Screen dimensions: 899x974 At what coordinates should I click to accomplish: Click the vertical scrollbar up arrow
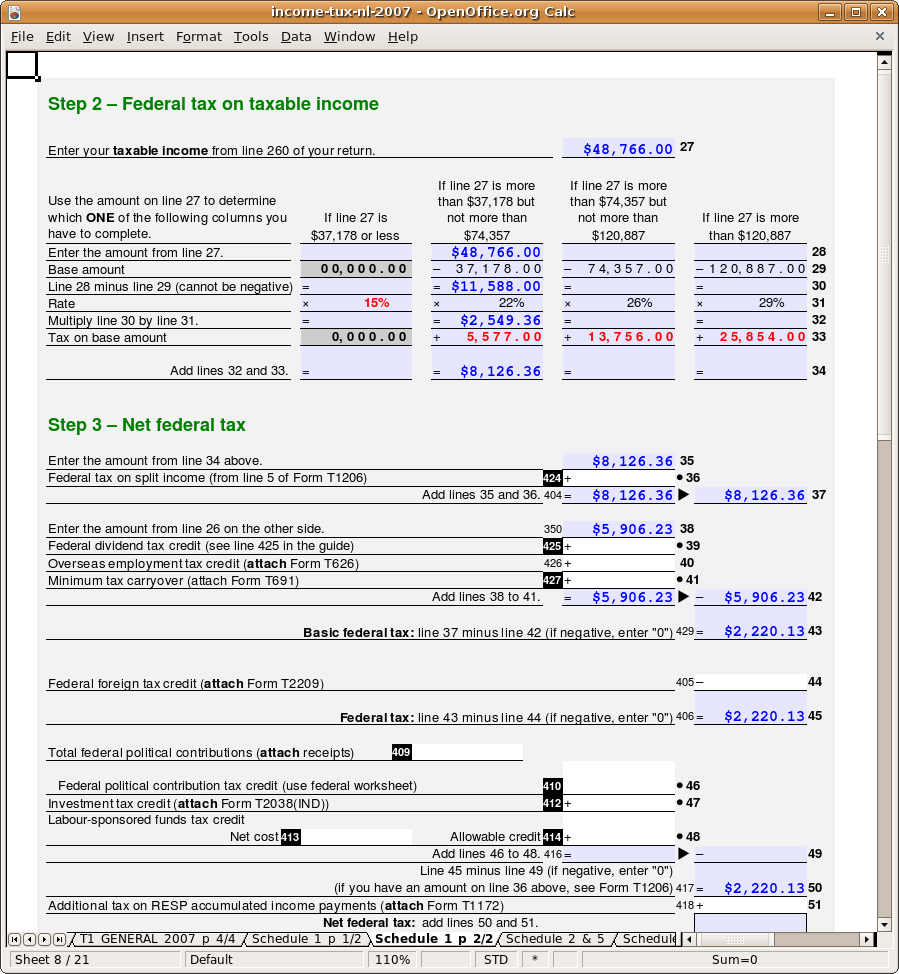tap(885, 61)
